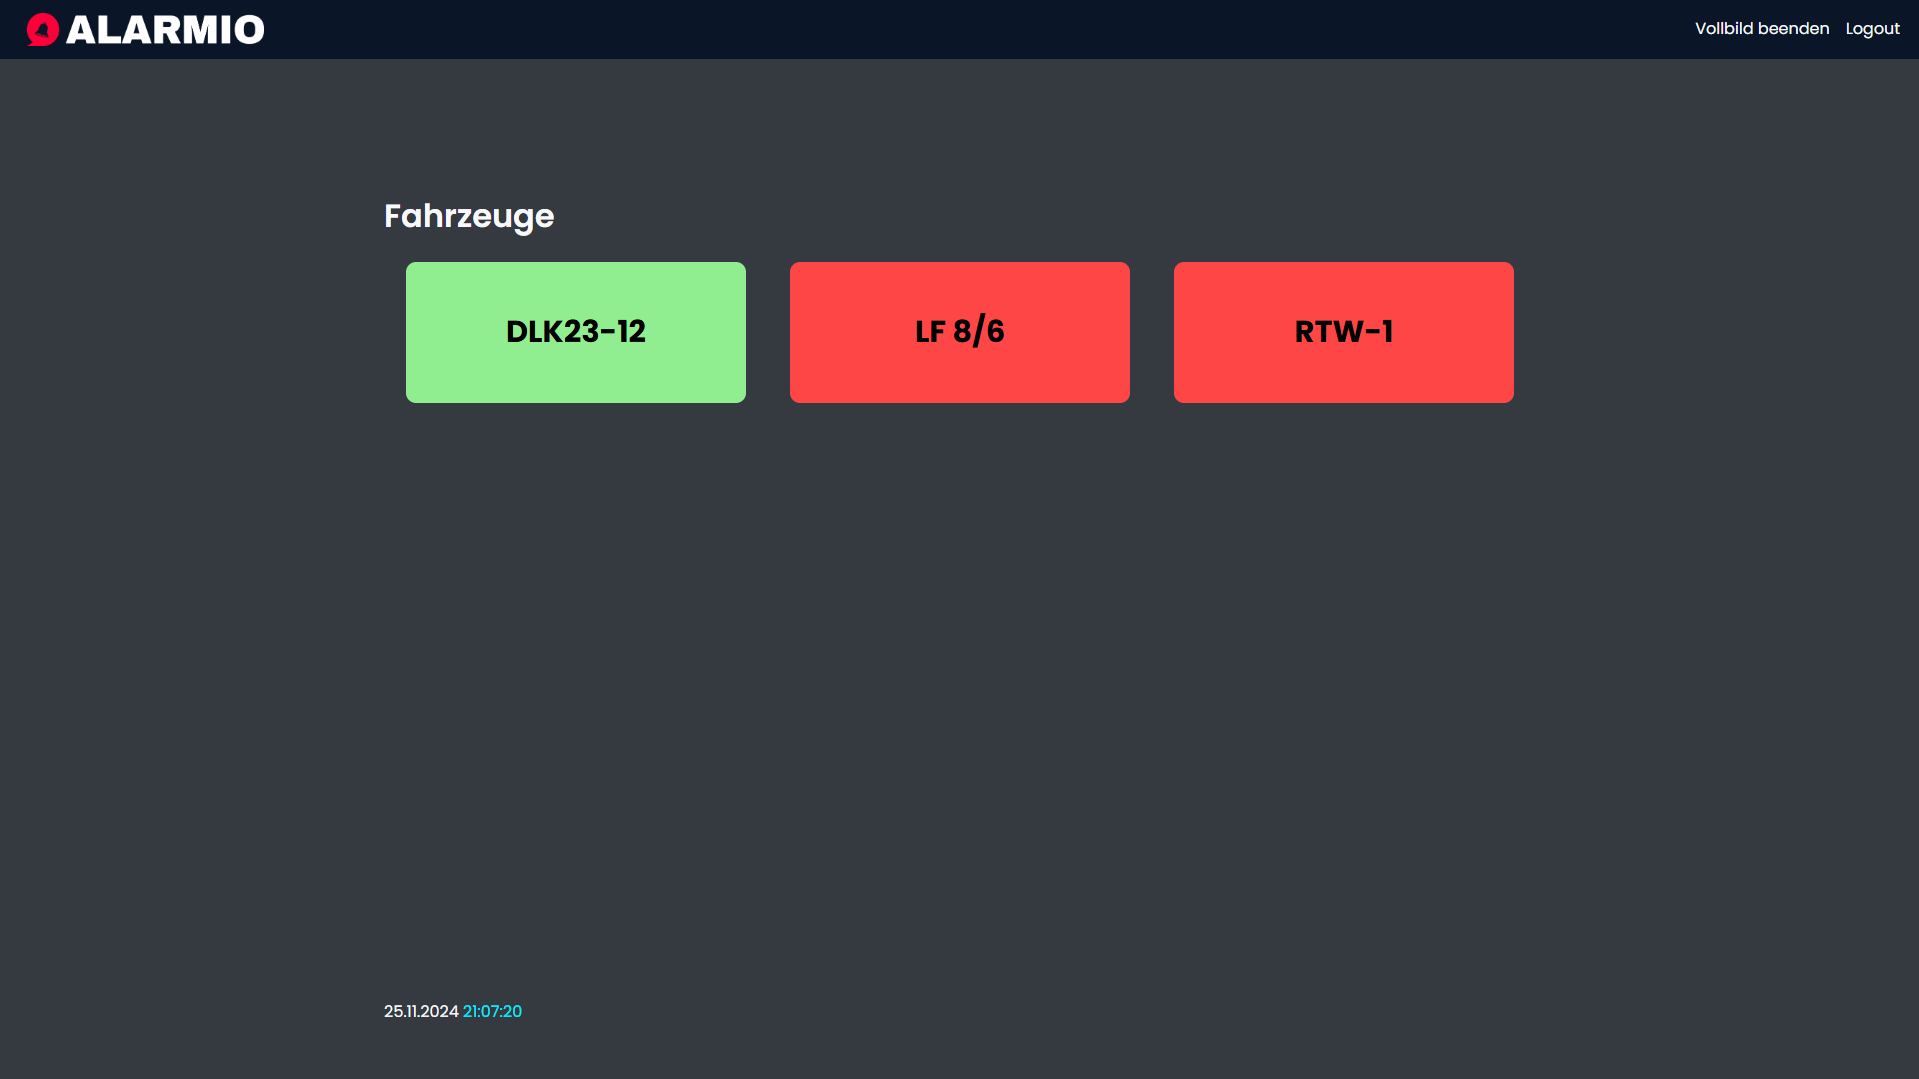The width and height of the screenshot is (1919, 1079).
Task: Open the ALARMIO home wordmark
Action: 165,30
